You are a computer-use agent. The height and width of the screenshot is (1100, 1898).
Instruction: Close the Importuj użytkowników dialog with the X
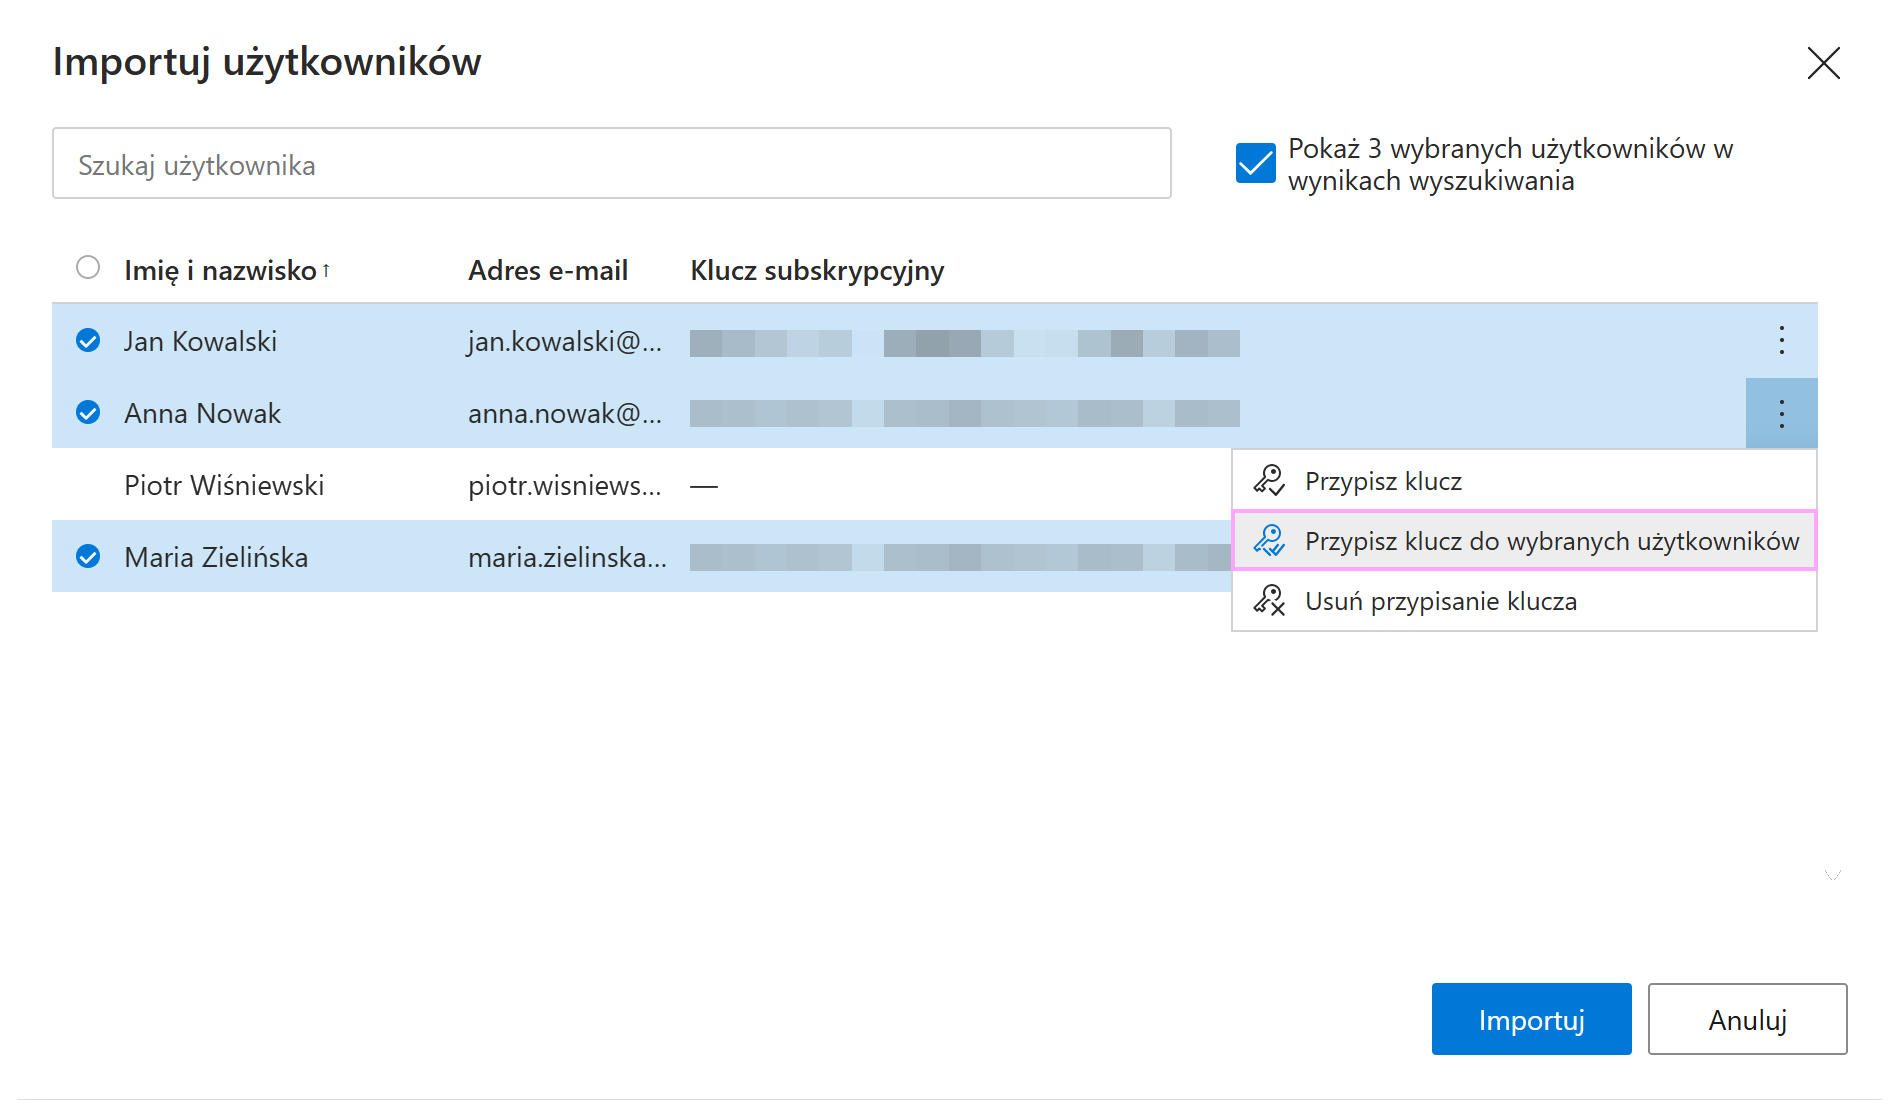pos(1824,63)
